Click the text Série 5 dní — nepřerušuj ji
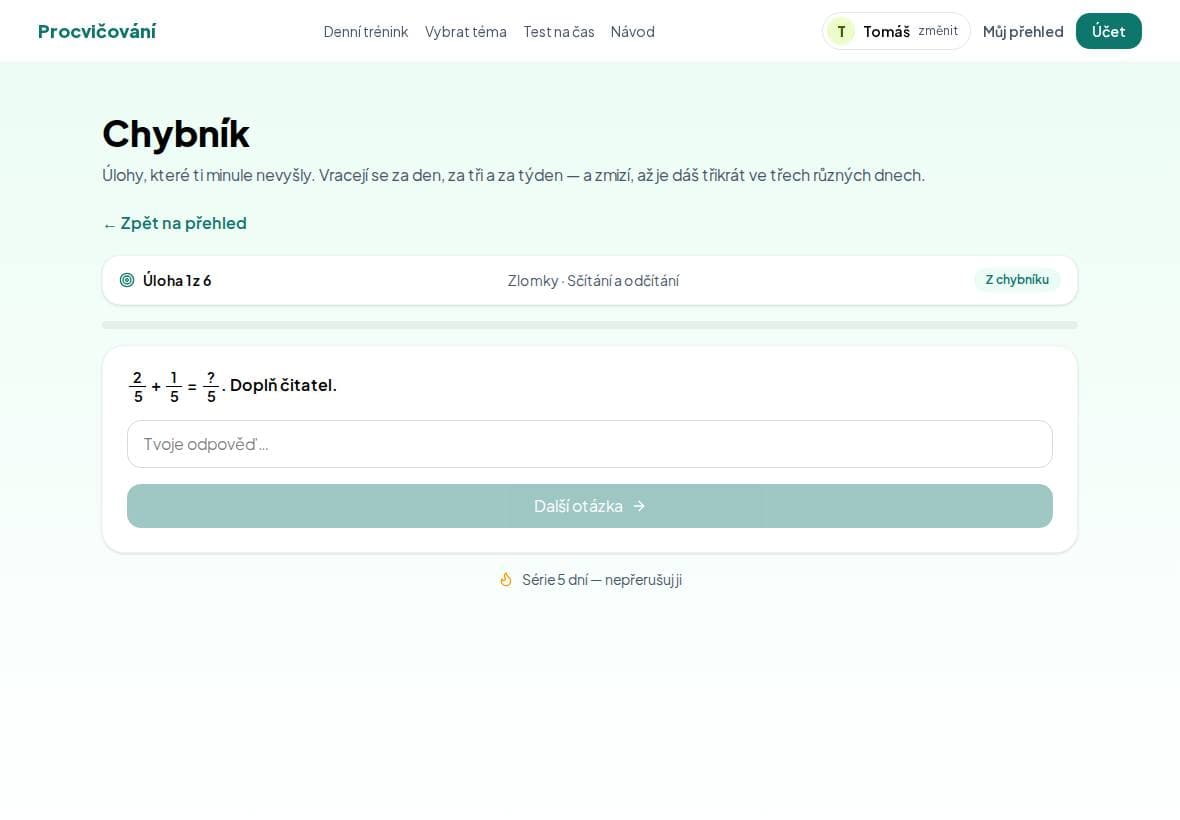This screenshot has height=820, width=1180. pos(602,580)
